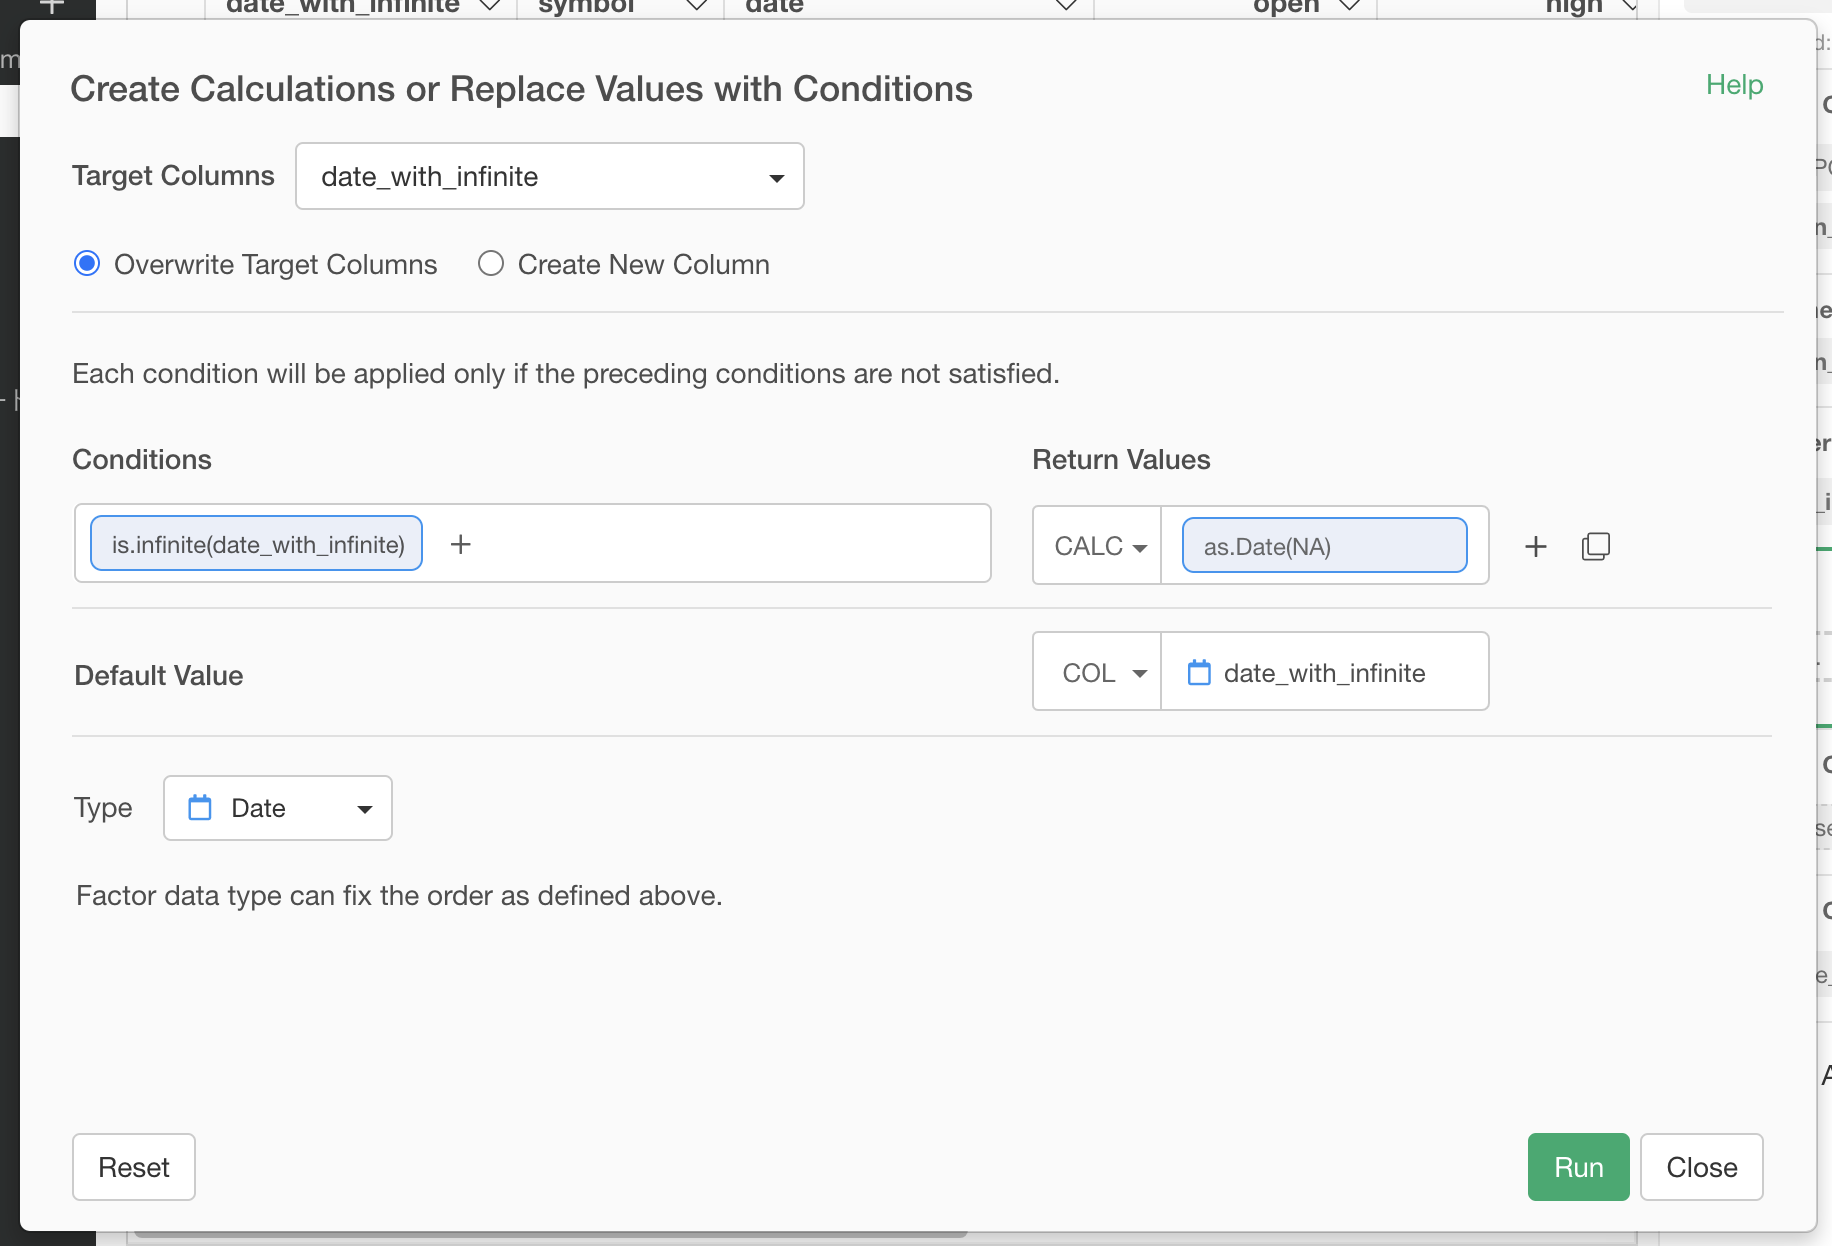Click calendar icon in Default Value column field

(x=1198, y=673)
